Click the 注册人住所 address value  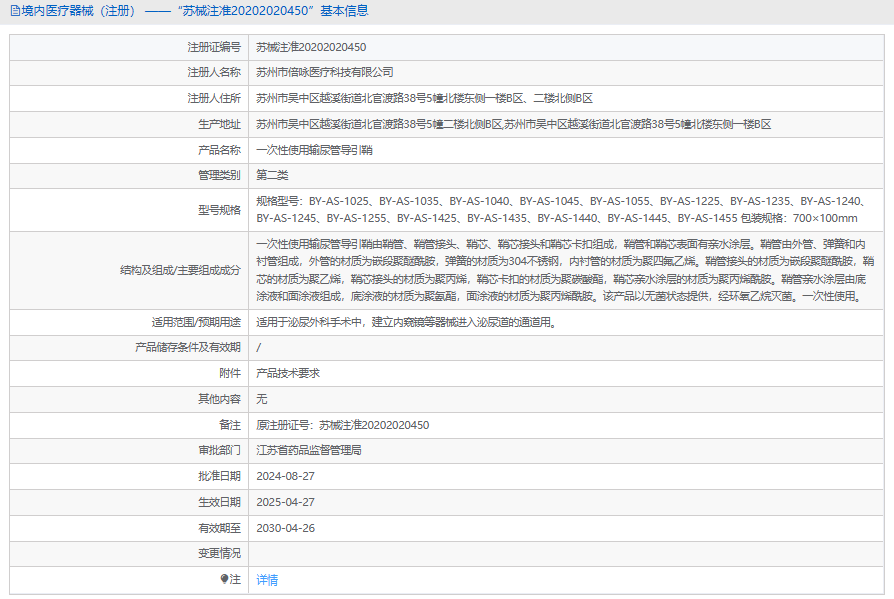(x=424, y=99)
